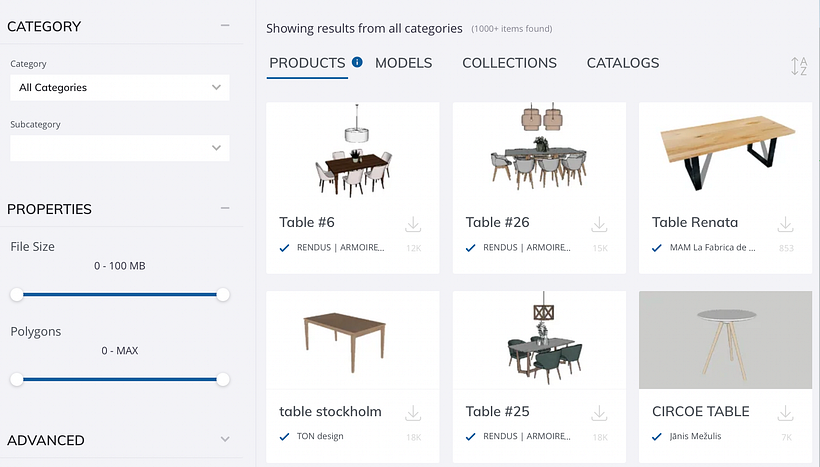This screenshot has height=467, width=820.
Task: Open the CATALOGS tab
Action: 623,63
